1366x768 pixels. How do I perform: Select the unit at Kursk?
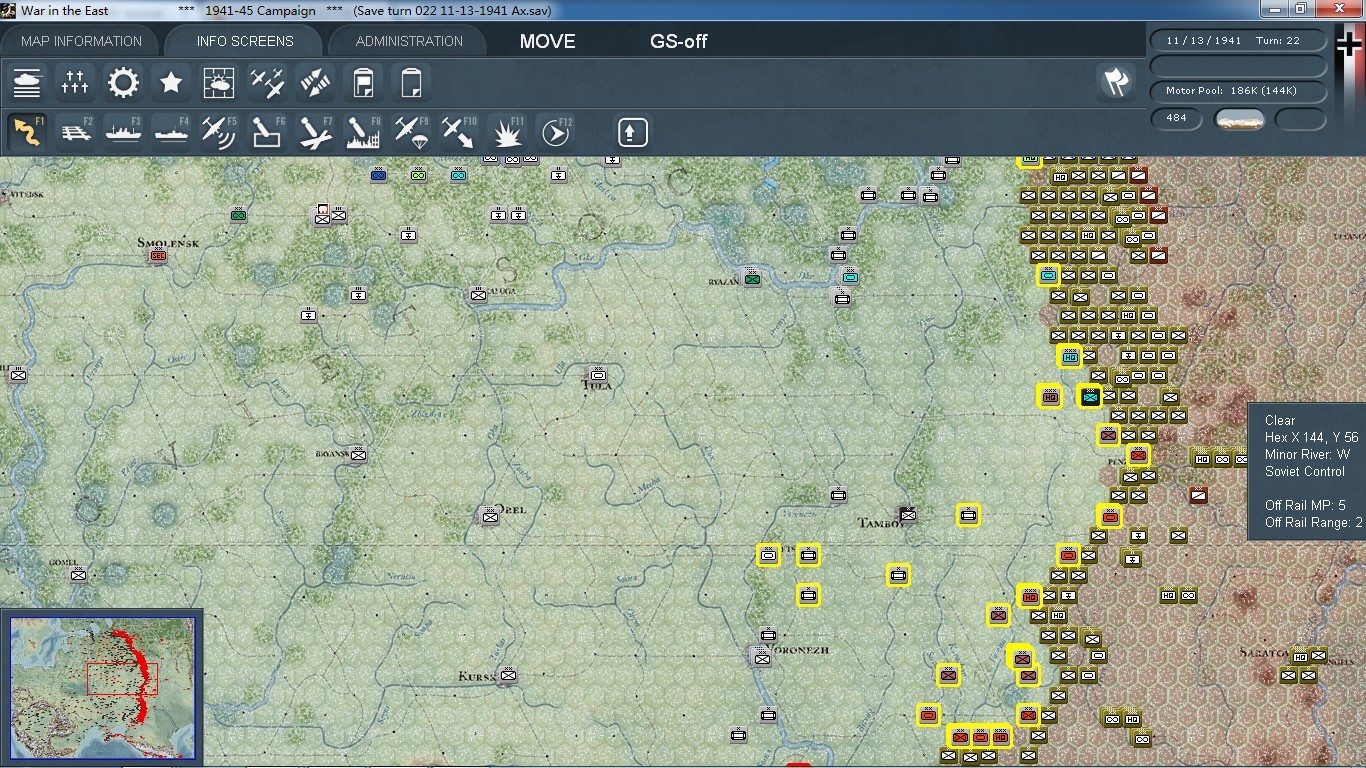[508, 676]
